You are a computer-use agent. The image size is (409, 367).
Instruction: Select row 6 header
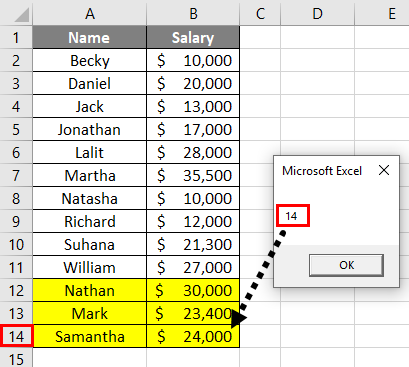tap(16, 152)
